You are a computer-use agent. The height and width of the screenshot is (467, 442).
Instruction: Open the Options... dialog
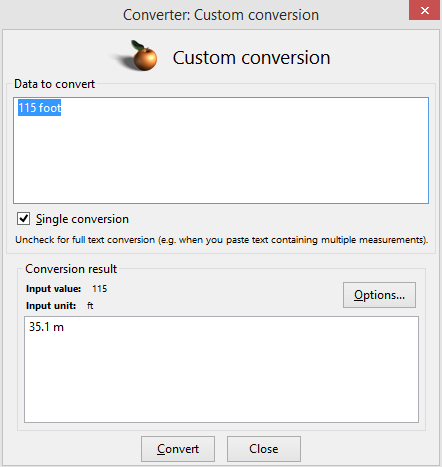[379, 295]
